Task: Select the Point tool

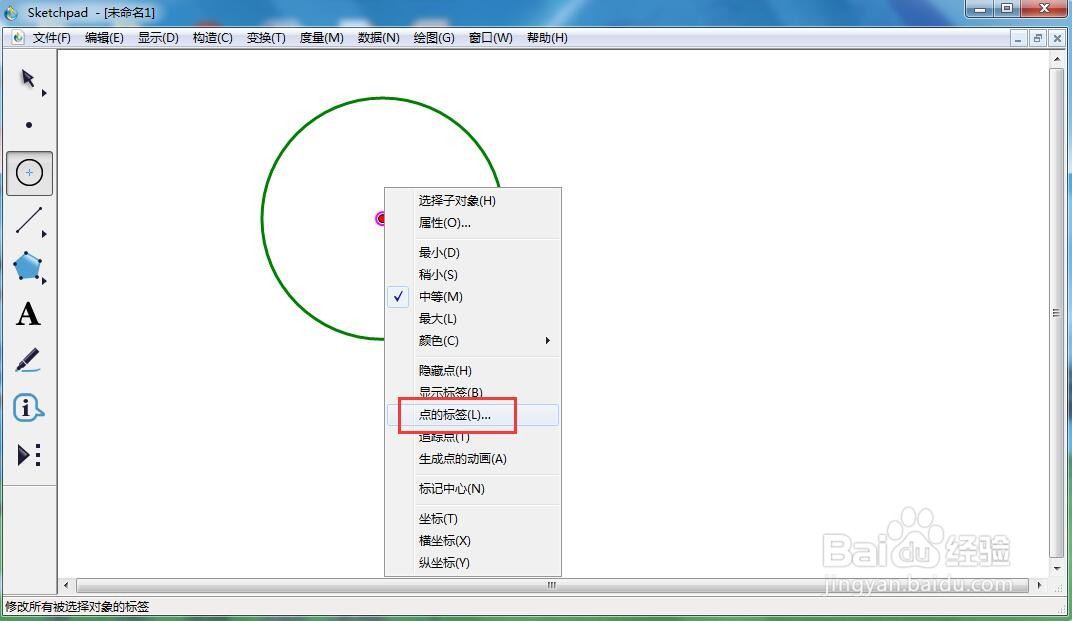Action: click(x=29, y=125)
